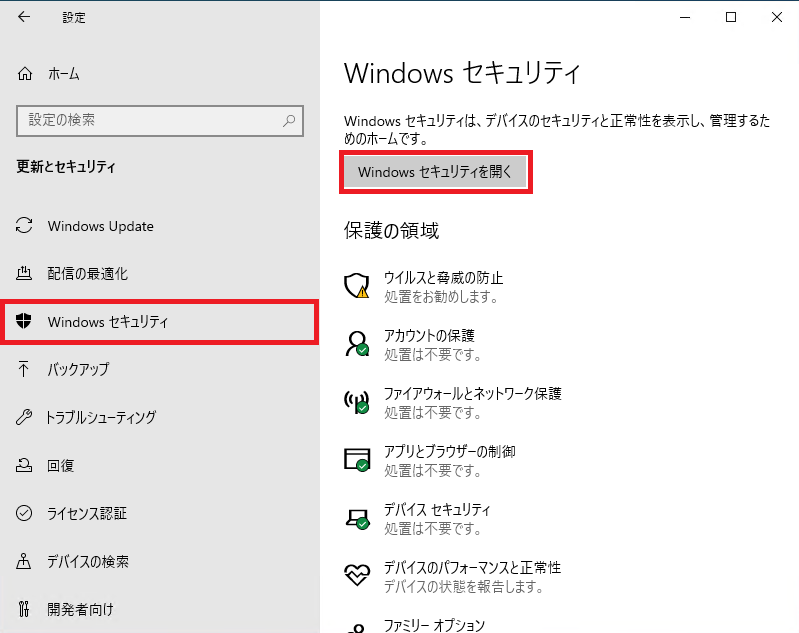Click the アカウントの保護 person icon

point(357,344)
